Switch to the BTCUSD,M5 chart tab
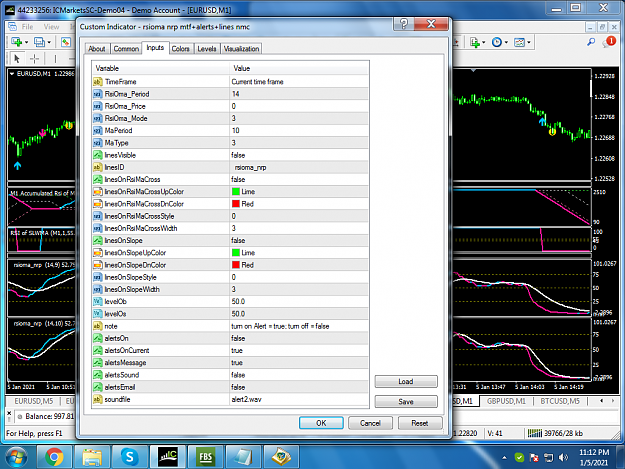Viewport: 625px width, 469px height. coord(560,401)
